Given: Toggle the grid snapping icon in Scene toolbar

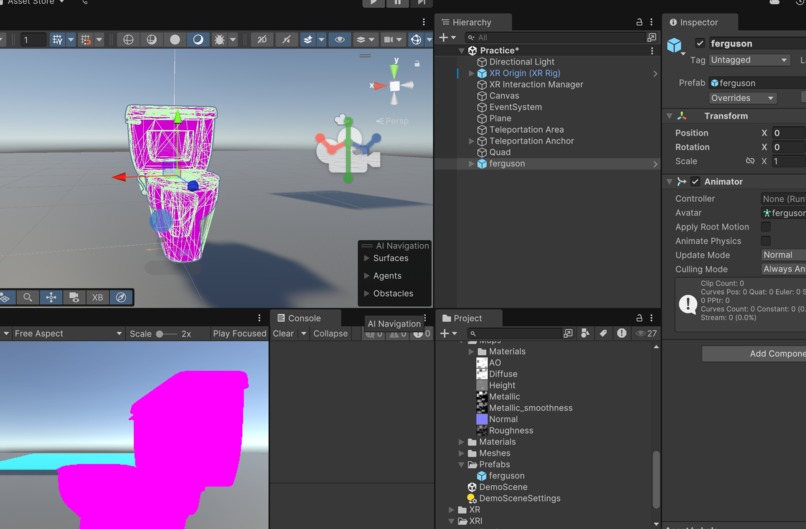Looking at the screenshot, I should [57, 40].
